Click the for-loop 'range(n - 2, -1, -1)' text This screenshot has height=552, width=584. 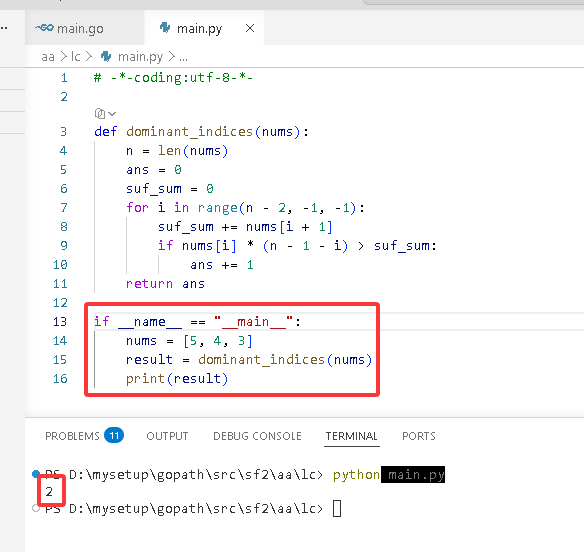pyautogui.click(x=277, y=207)
